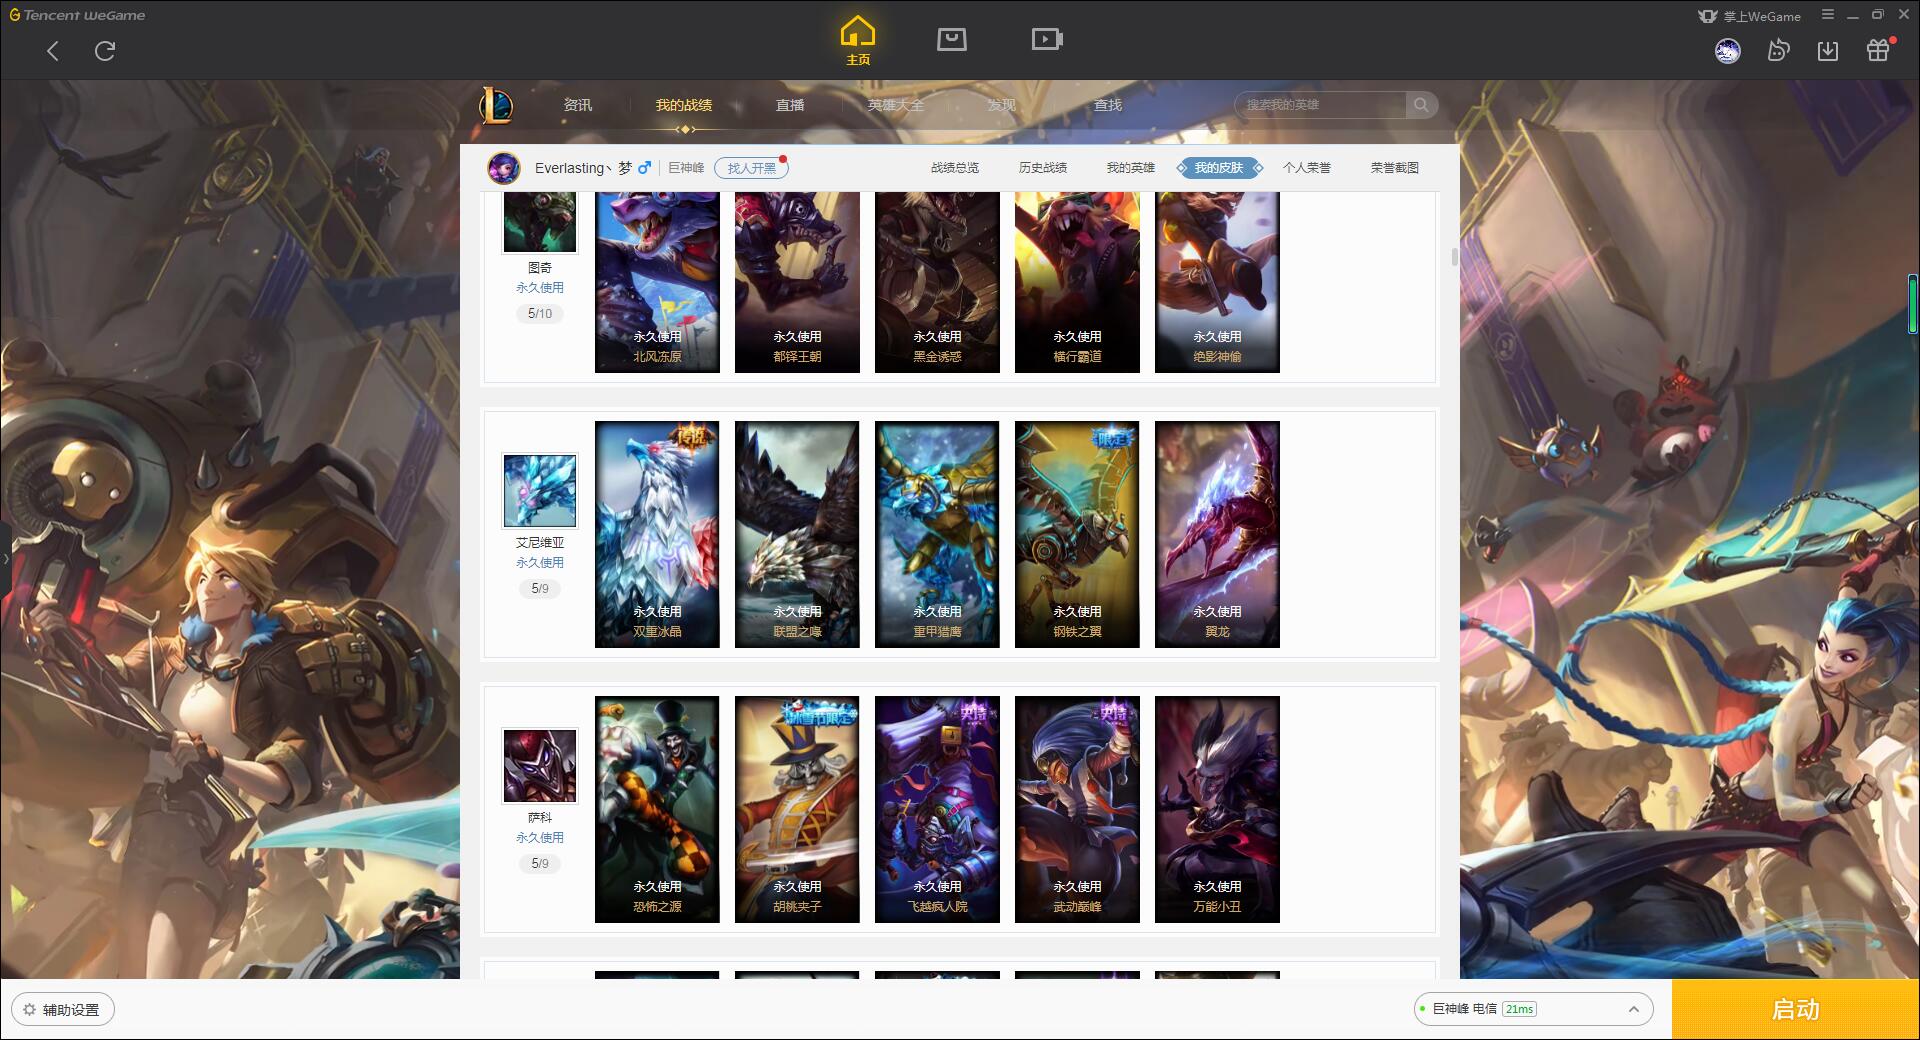
Task: Switch to 查找 tab
Action: 1108,105
